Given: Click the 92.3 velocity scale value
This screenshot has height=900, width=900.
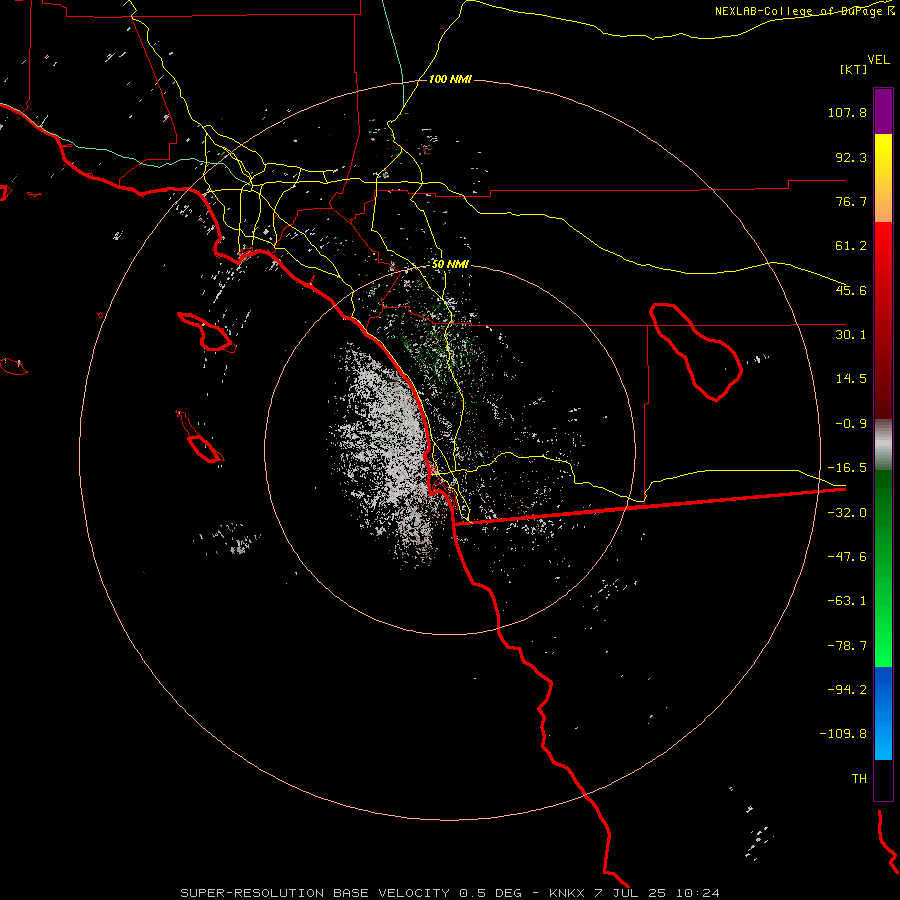Looking at the screenshot, I should tap(851, 157).
